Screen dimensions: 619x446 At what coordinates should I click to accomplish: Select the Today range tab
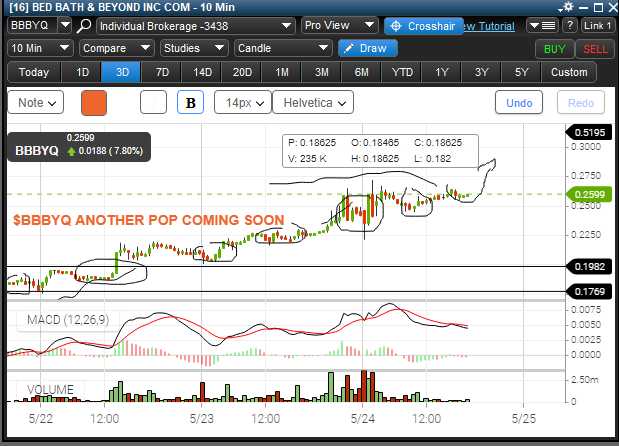34,72
